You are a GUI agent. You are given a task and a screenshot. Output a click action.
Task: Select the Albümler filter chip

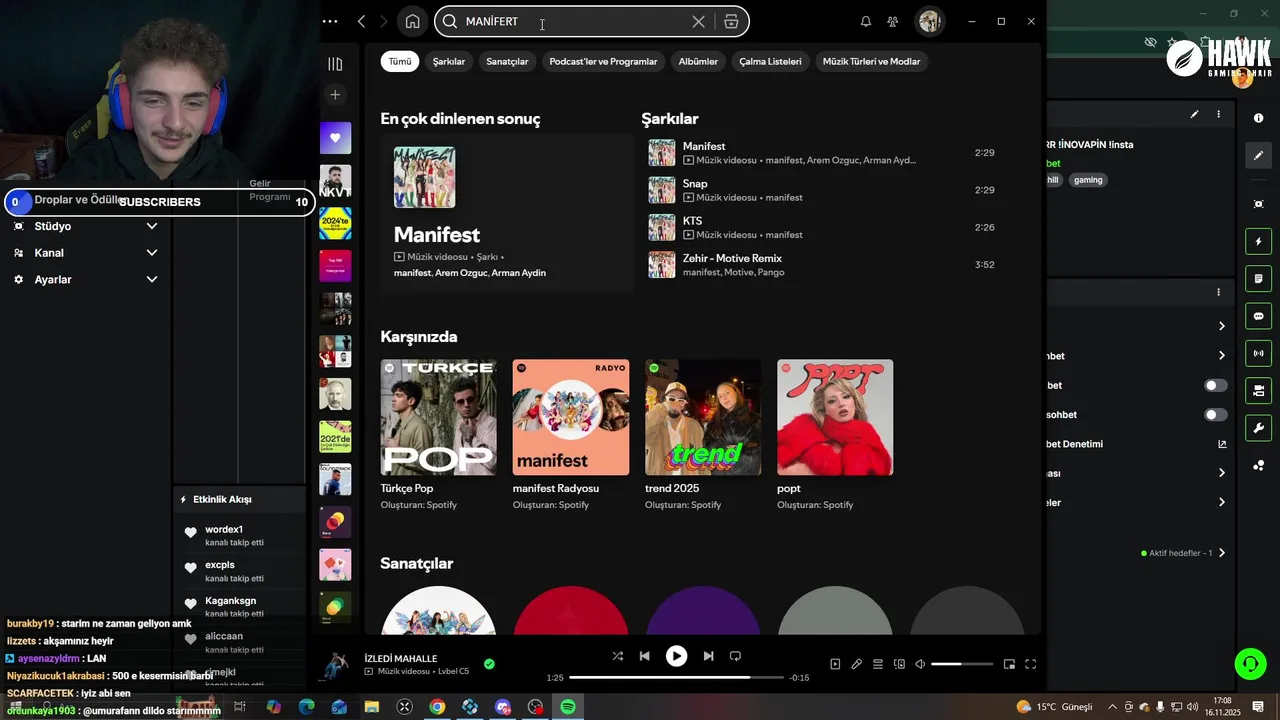click(x=698, y=61)
